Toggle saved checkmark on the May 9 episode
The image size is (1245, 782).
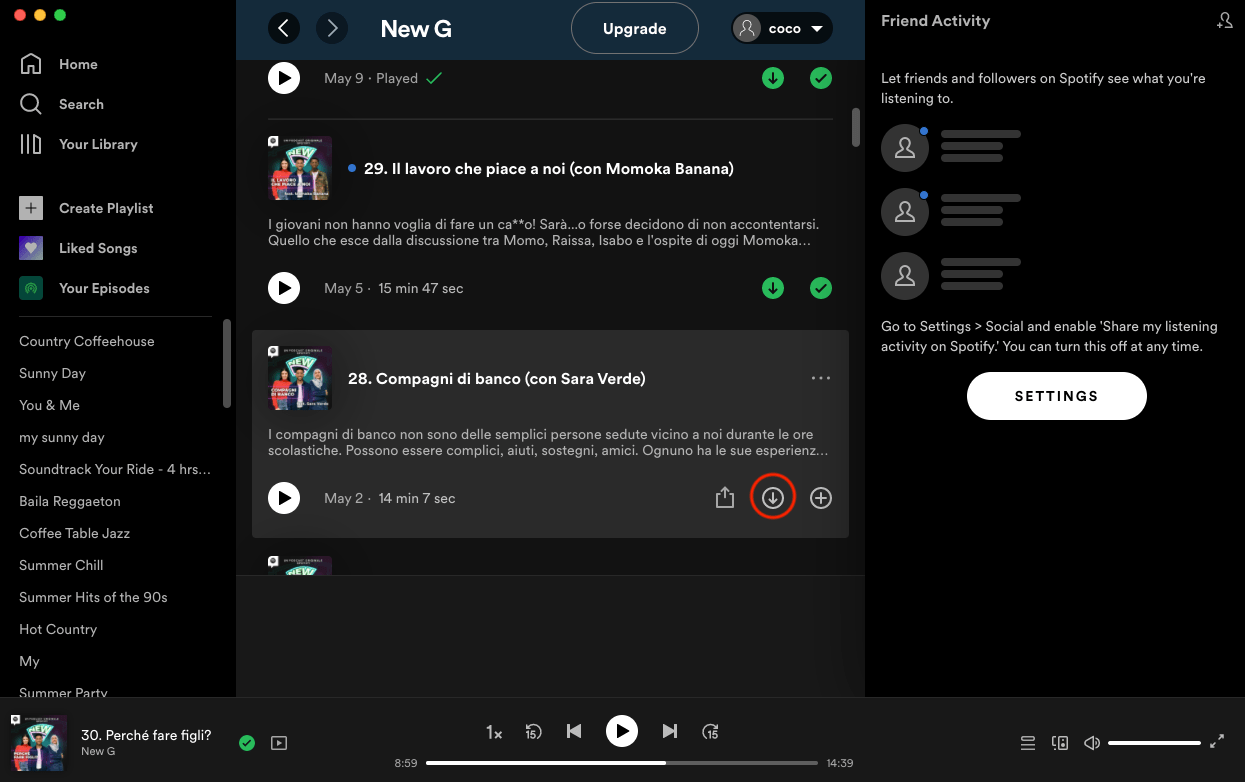821,78
